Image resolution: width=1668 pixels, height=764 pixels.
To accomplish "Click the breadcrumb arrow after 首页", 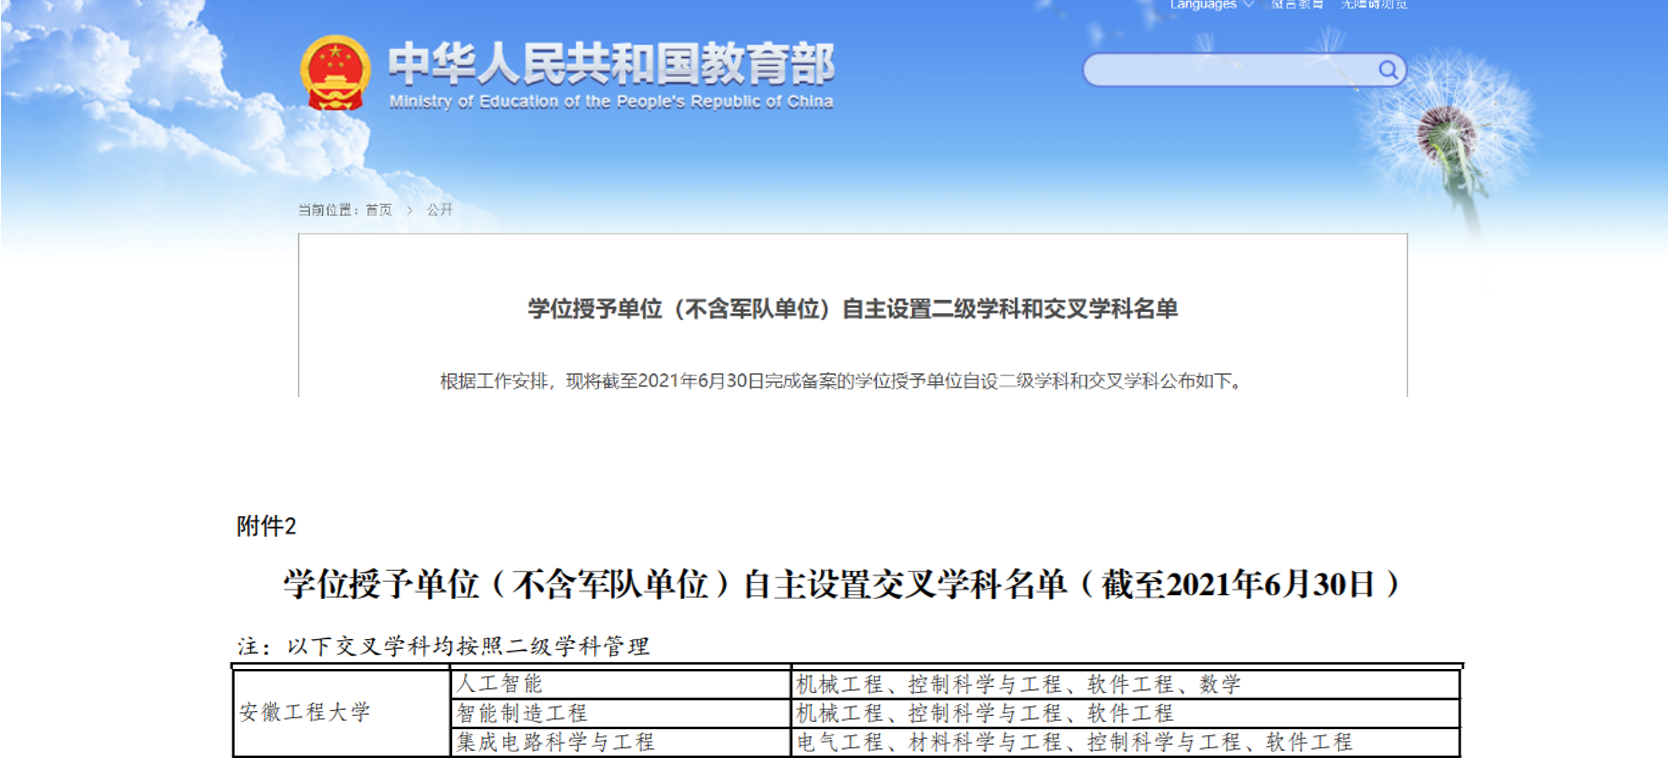I will click(x=409, y=210).
